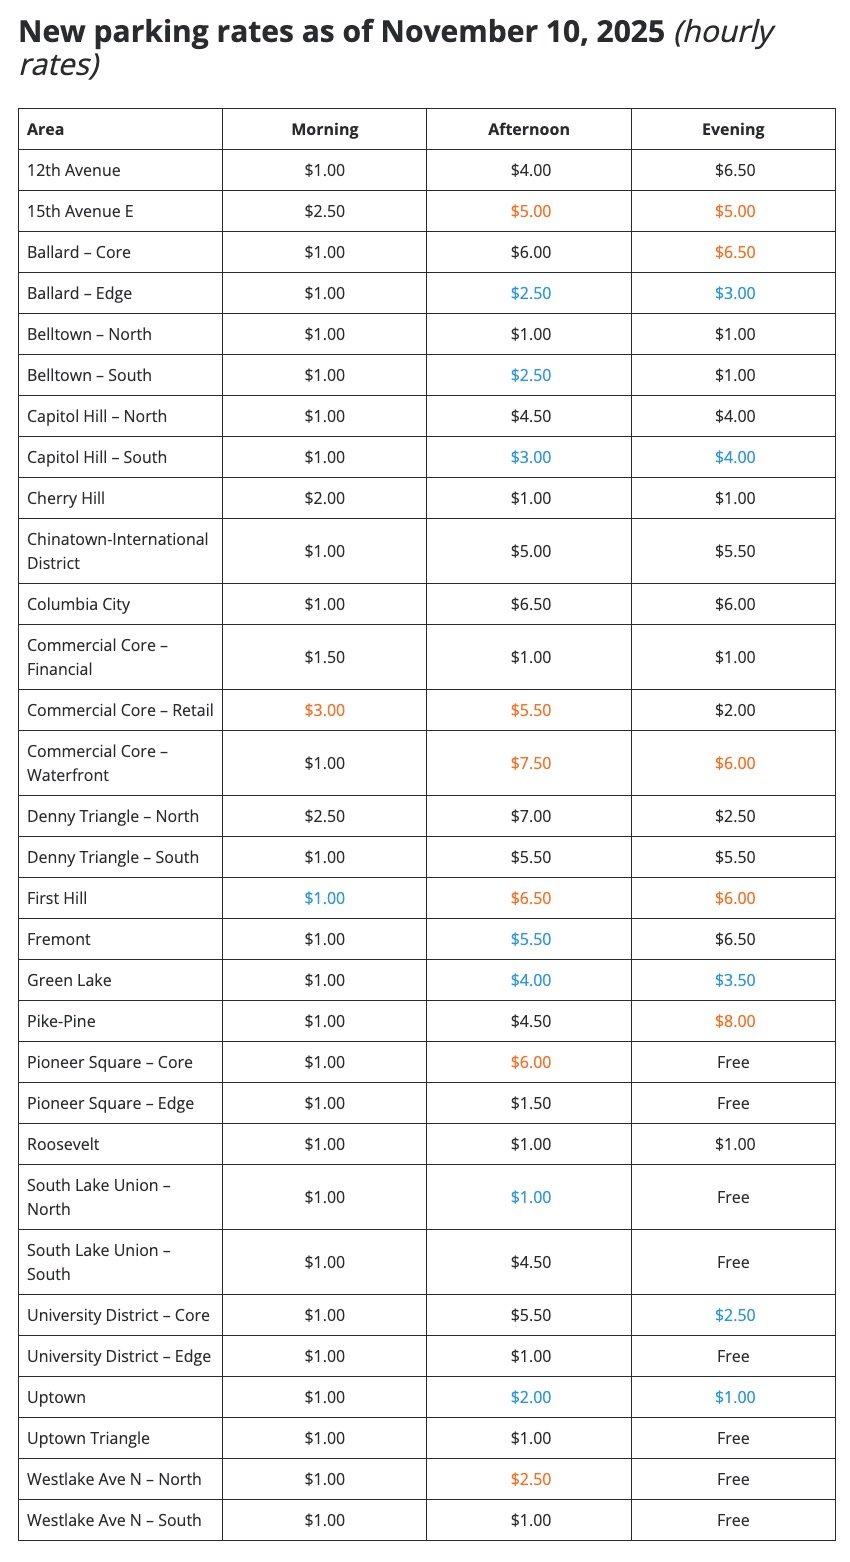Click University District – Core's $2.50 evening rate

[734, 1315]
